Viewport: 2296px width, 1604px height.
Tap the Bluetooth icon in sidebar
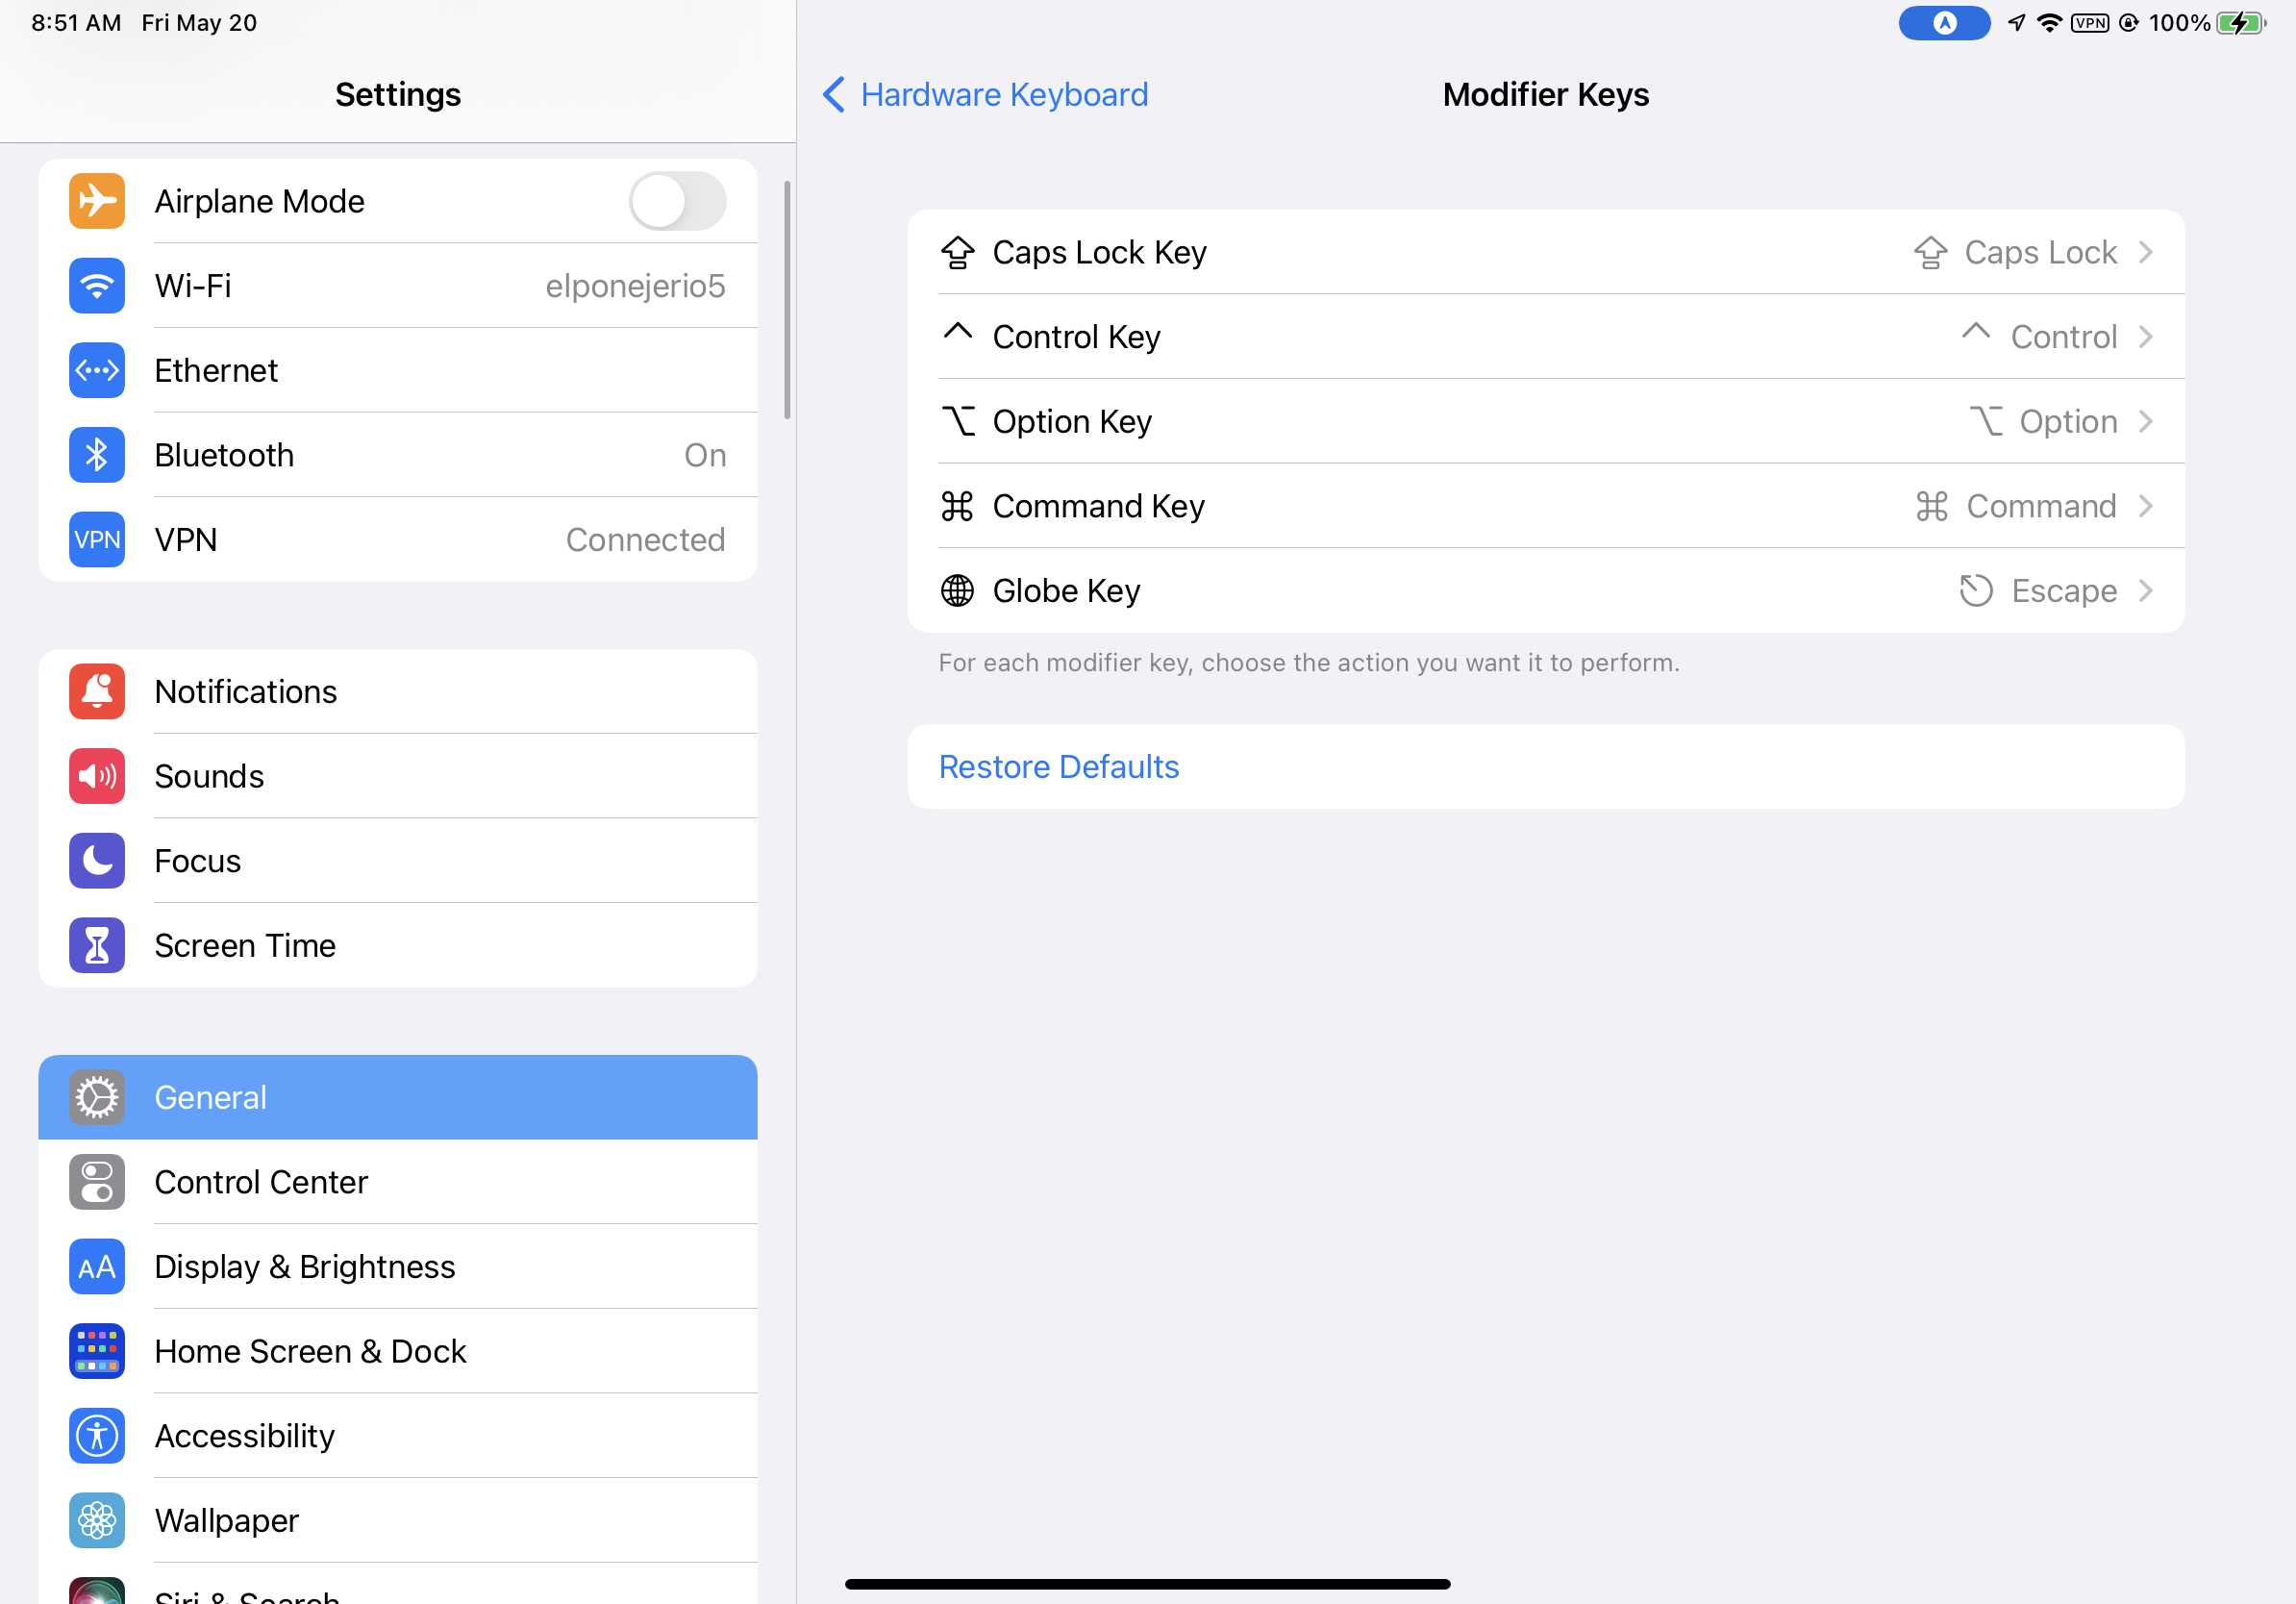point(97,455)
